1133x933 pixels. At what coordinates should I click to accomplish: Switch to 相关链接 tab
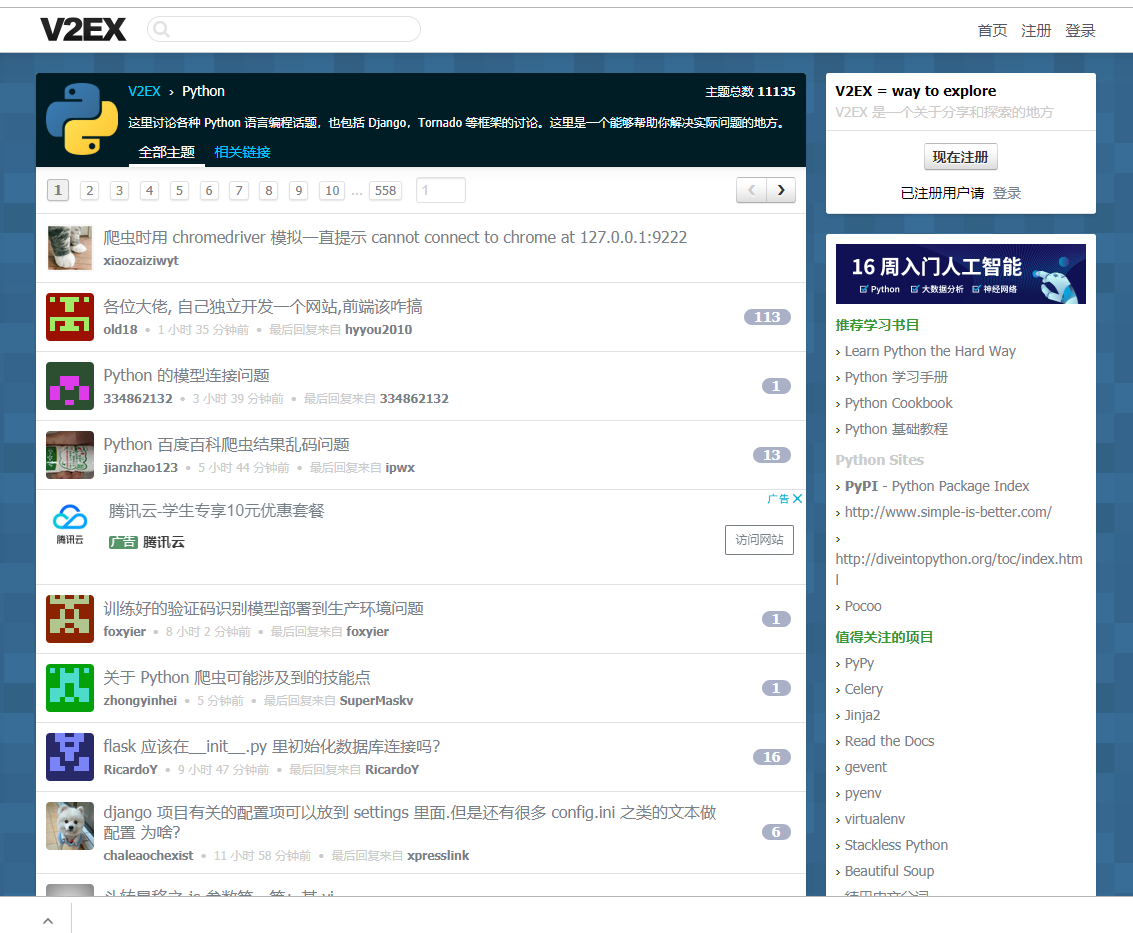coord(242,152)
